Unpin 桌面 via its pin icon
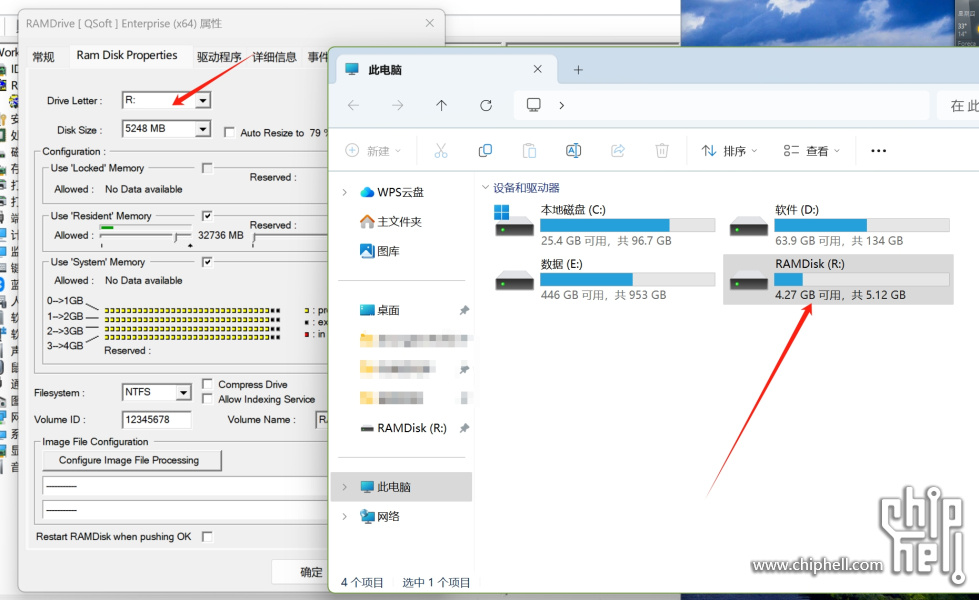The height and width of the screenshot is (600, 979). point(464,310)
